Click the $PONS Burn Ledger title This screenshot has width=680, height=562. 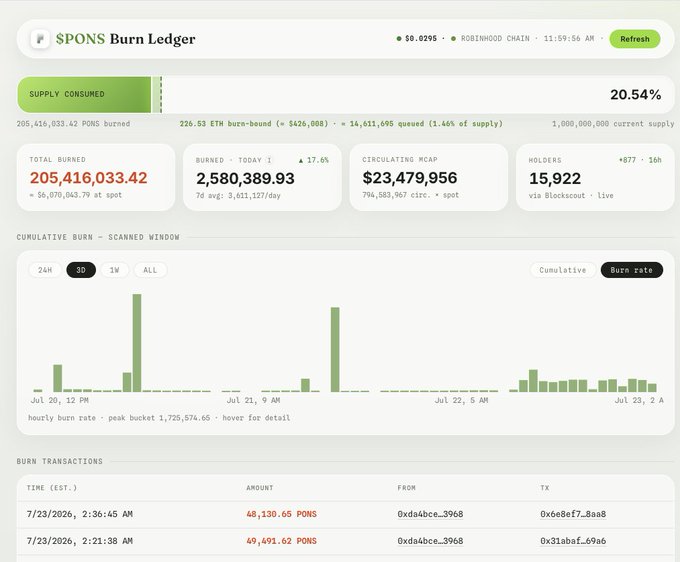click(x=125, y=39)
